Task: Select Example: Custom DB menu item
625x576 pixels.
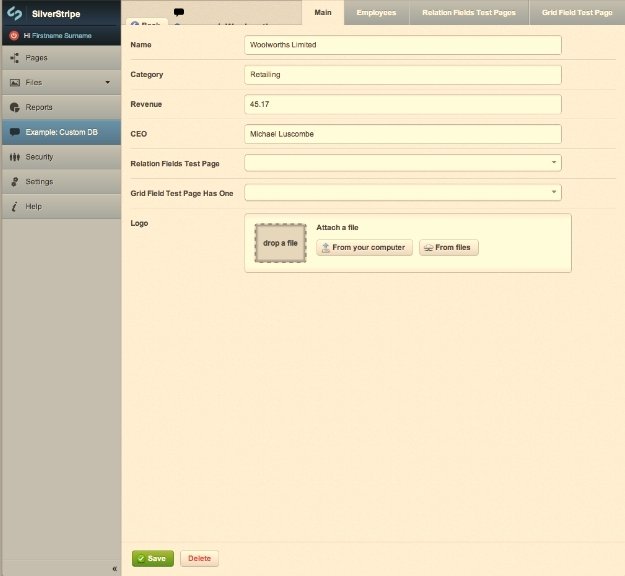Action: pyautogui.click(x=61, y=132)
